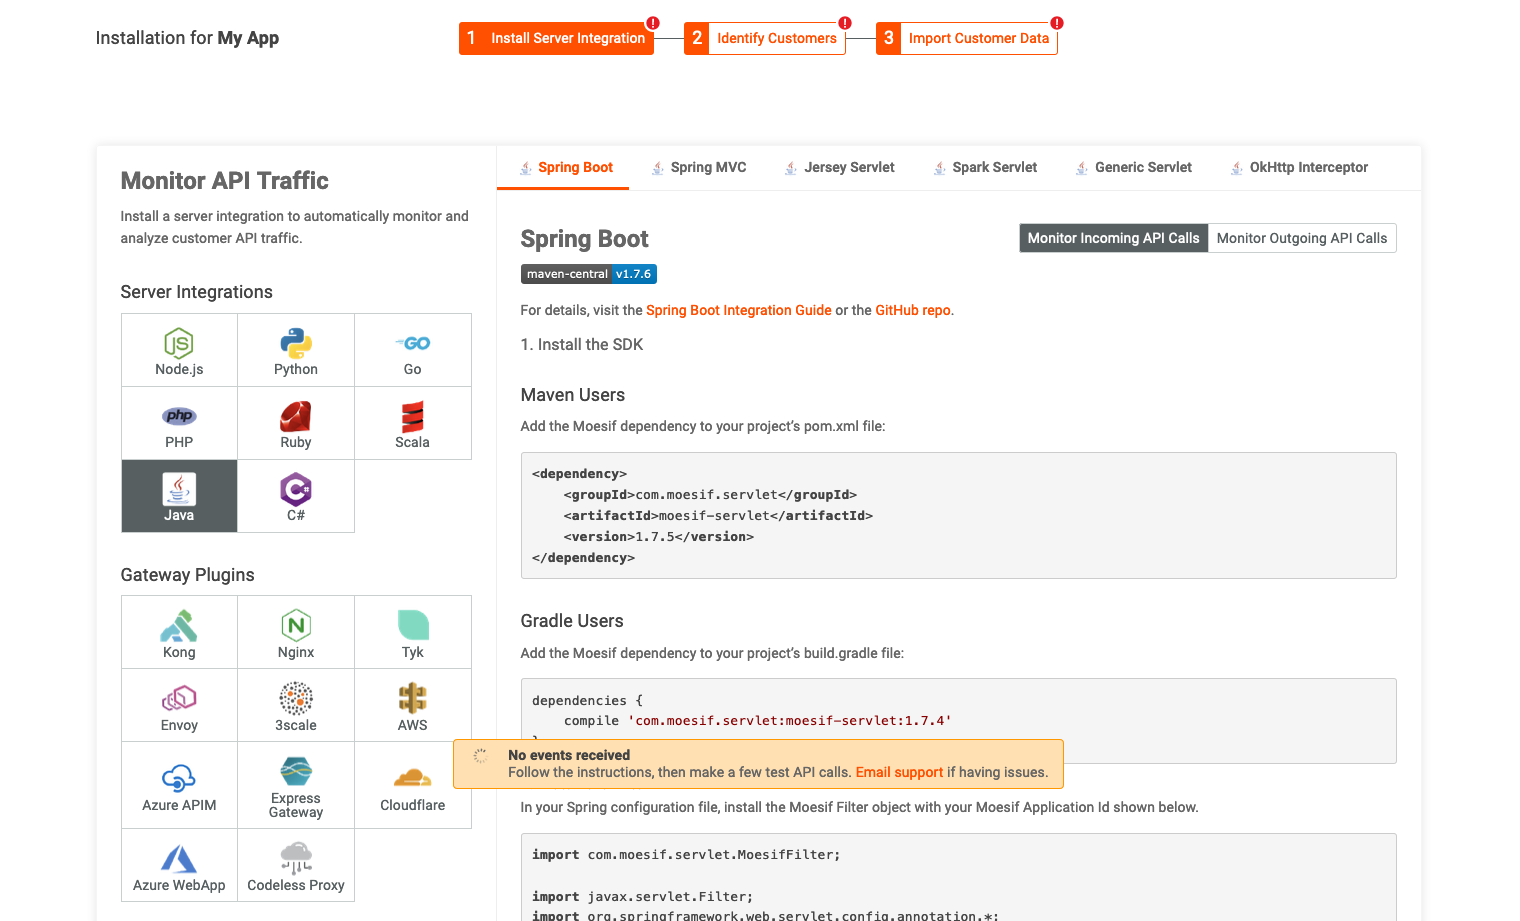Select the Cloudflare gateway icon
This screenshot has height=921, width=1520.
[x=412, y=784]
